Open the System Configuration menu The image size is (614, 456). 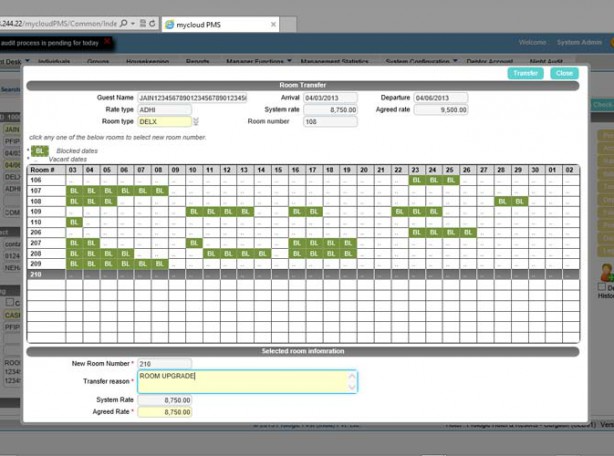pos(421,61)
